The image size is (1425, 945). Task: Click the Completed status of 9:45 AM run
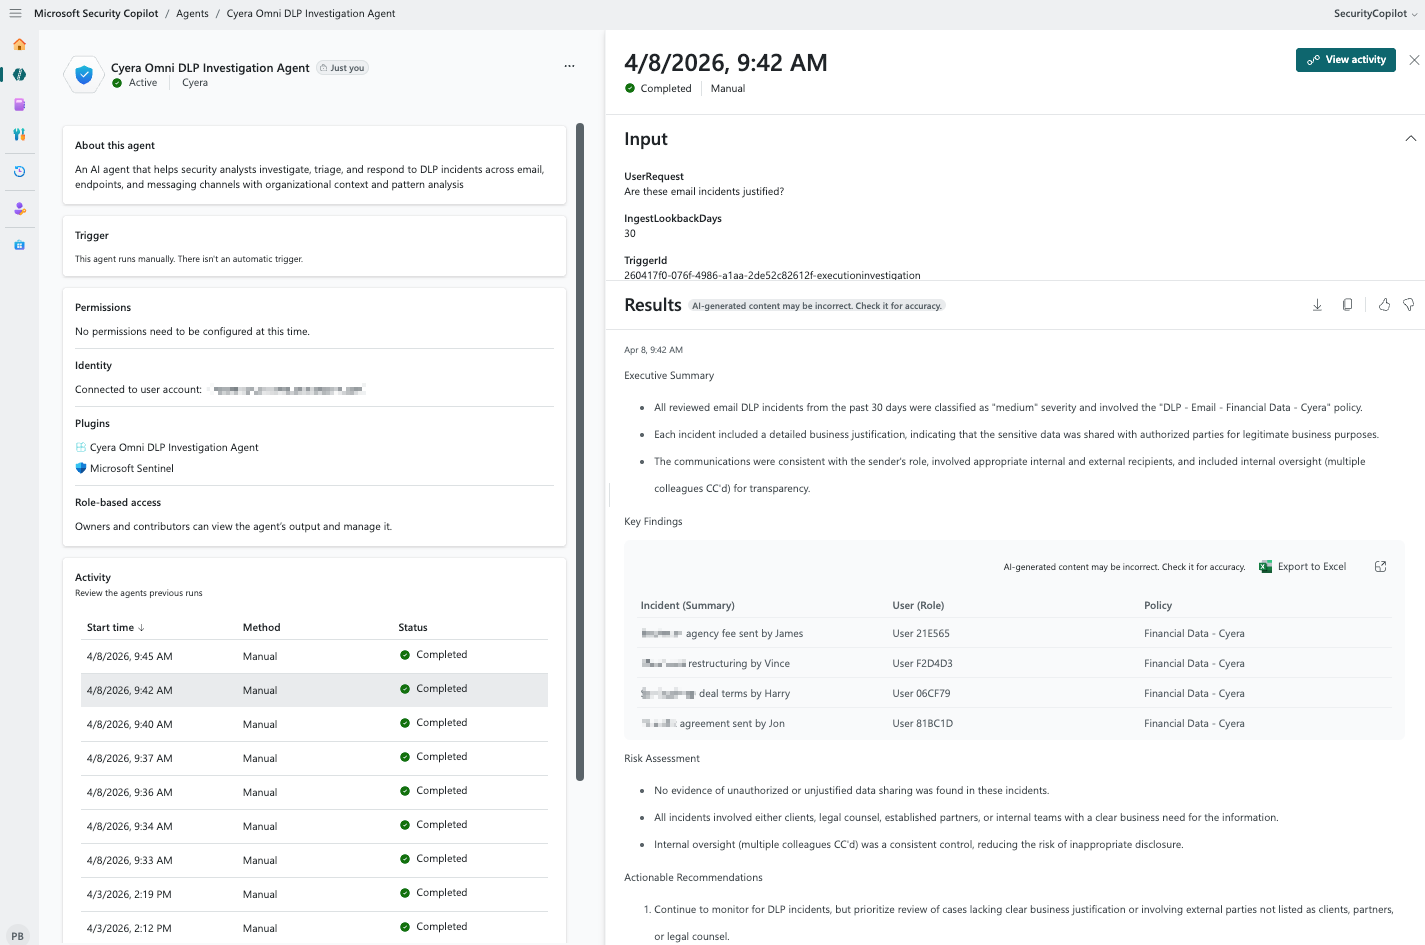click(434, 655)
